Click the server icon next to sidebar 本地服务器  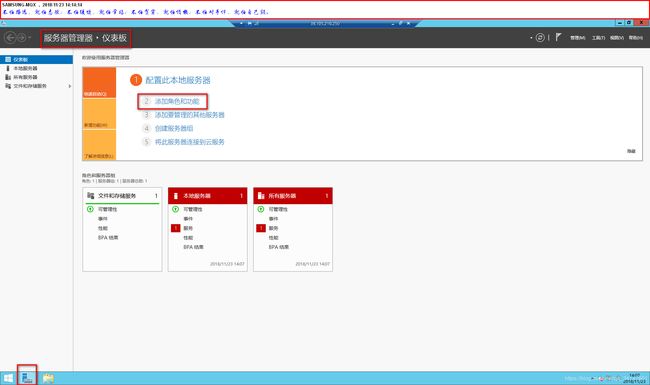pyautogui.click(x=7, y=68)
